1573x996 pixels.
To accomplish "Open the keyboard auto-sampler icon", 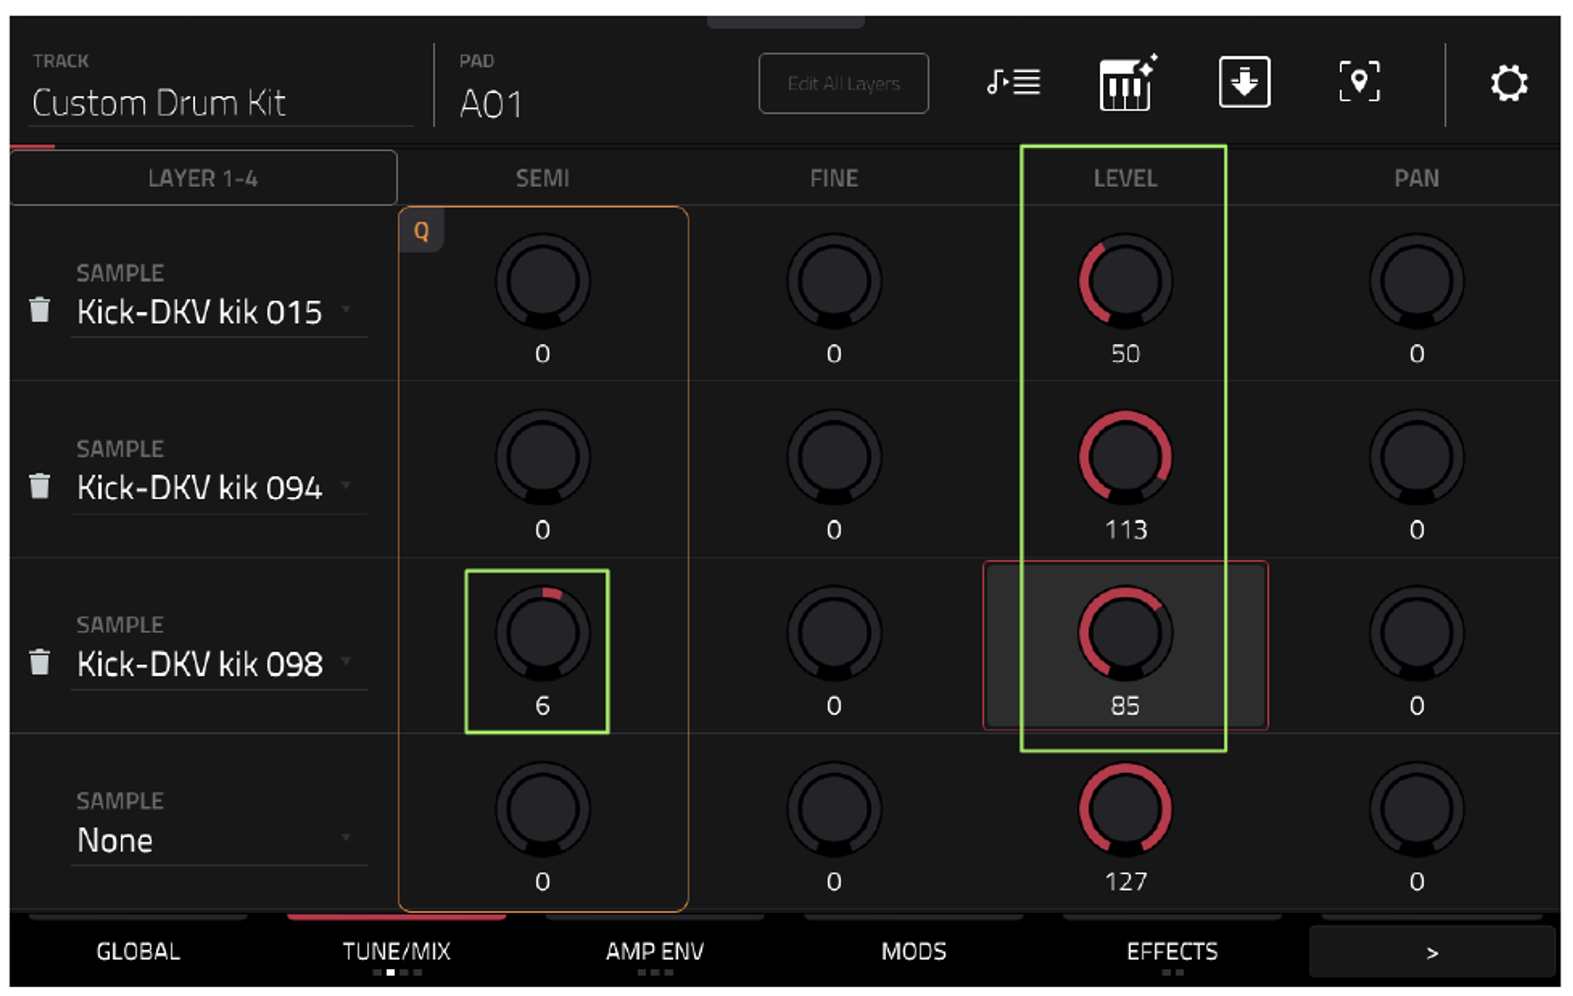I will pyautogui.click(x=1128, y=82).
